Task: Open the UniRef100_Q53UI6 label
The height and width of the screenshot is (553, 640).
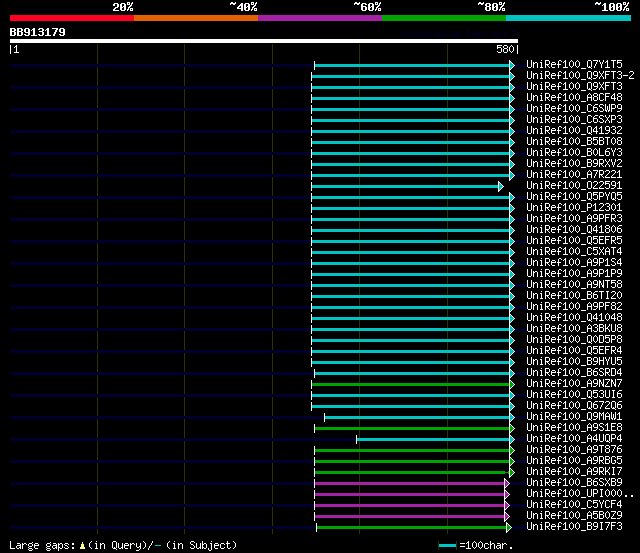Action: [574, 395]
